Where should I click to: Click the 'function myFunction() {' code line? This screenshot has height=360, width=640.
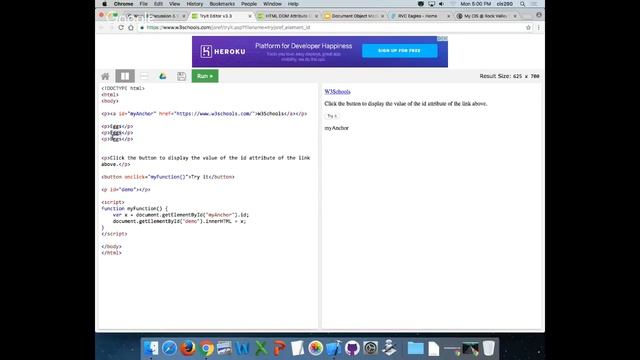point(134,209)
